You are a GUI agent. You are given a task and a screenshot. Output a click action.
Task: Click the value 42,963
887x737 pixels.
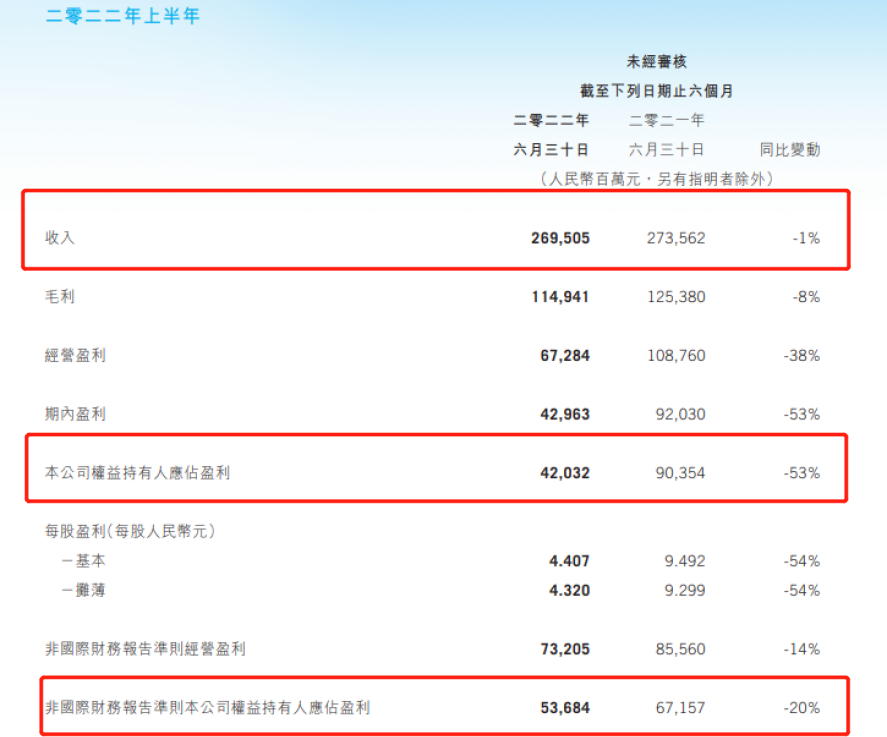coord(565,415)
